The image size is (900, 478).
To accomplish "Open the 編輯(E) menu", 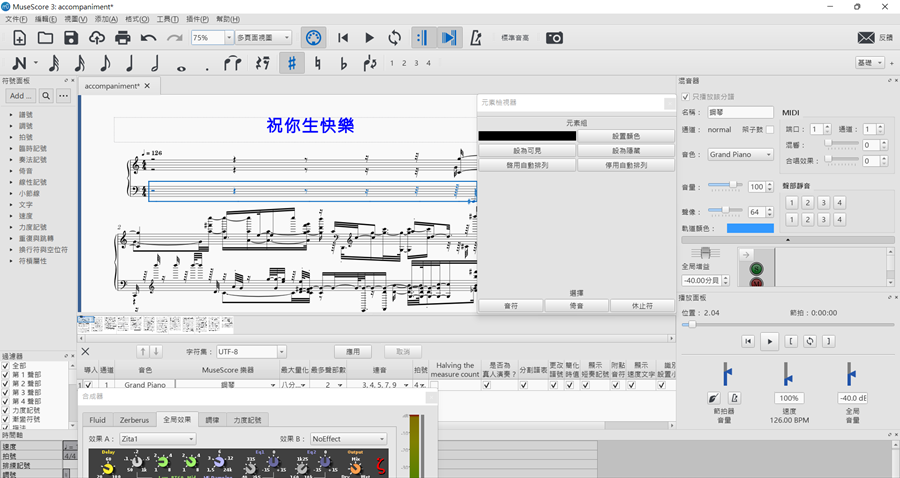I will pyautogui.click(x=46, y=19).
